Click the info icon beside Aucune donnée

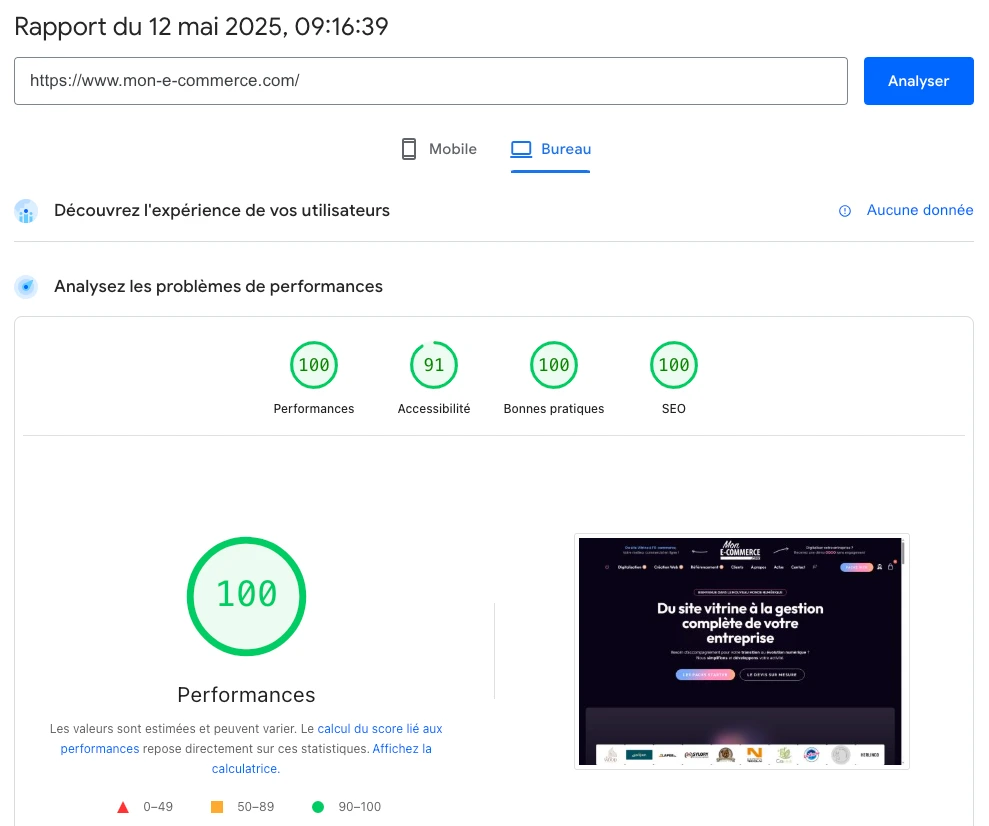(x=845, y=211)
